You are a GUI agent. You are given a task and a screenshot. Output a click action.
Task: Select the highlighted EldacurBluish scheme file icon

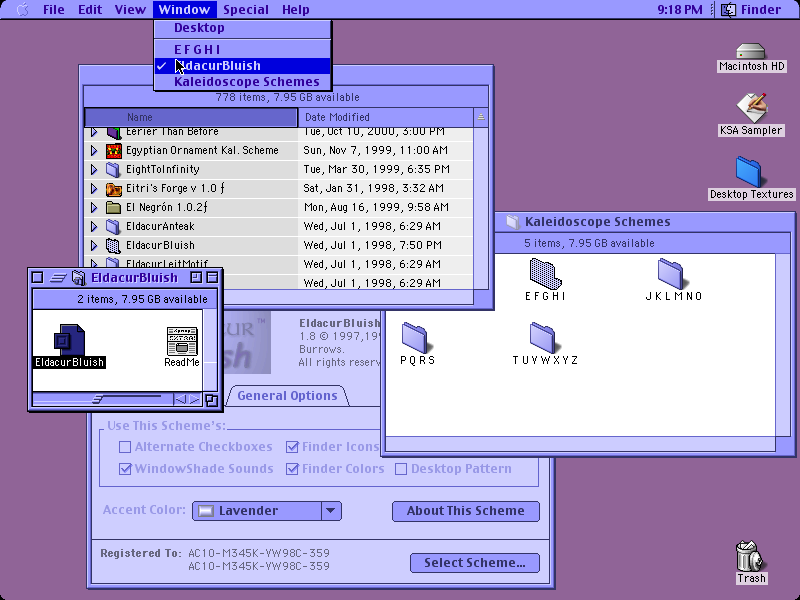pyautogui.click(x=69, y=340)
